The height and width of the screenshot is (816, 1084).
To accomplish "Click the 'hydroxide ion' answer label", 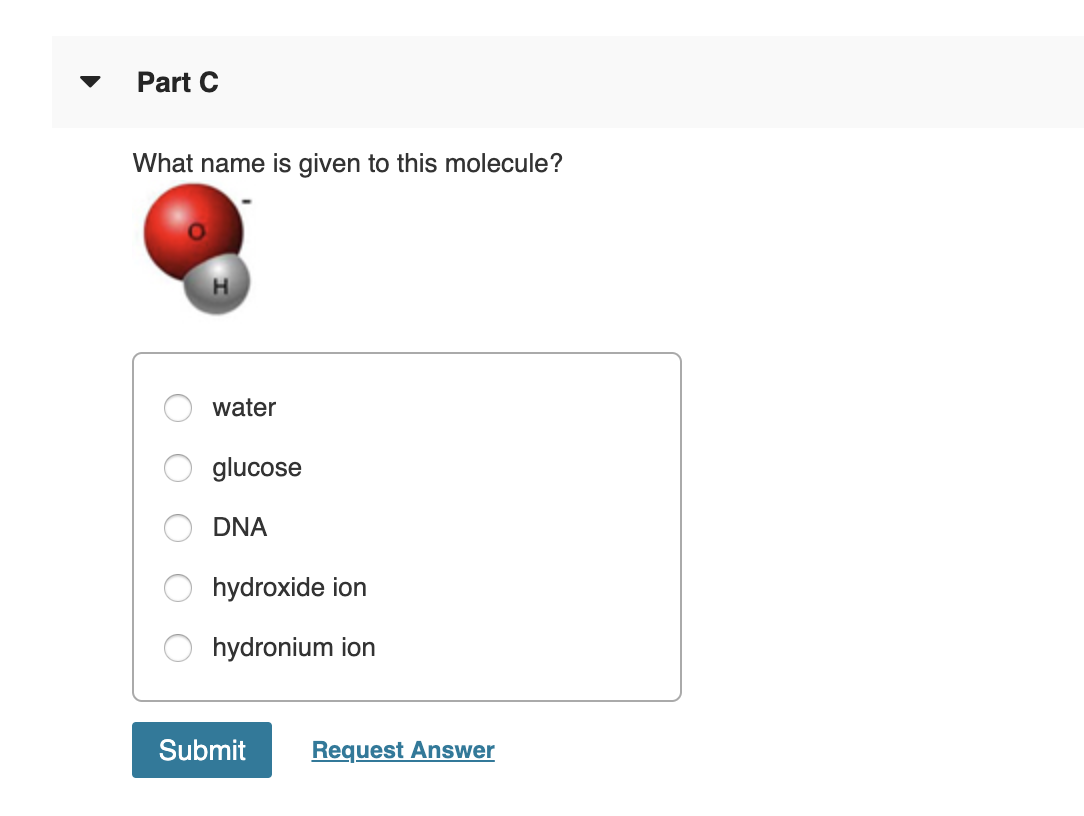I will [290, 588].
